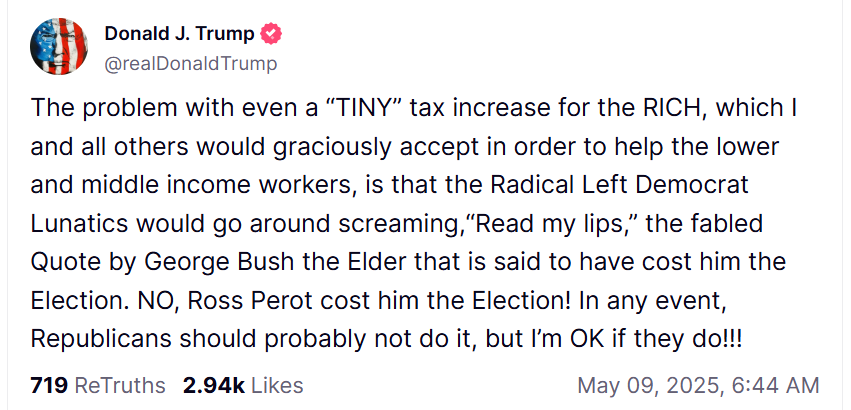Open the Donald J. Trump display name
The width and height of the screenshot is (851, 410).
point(180,34)
